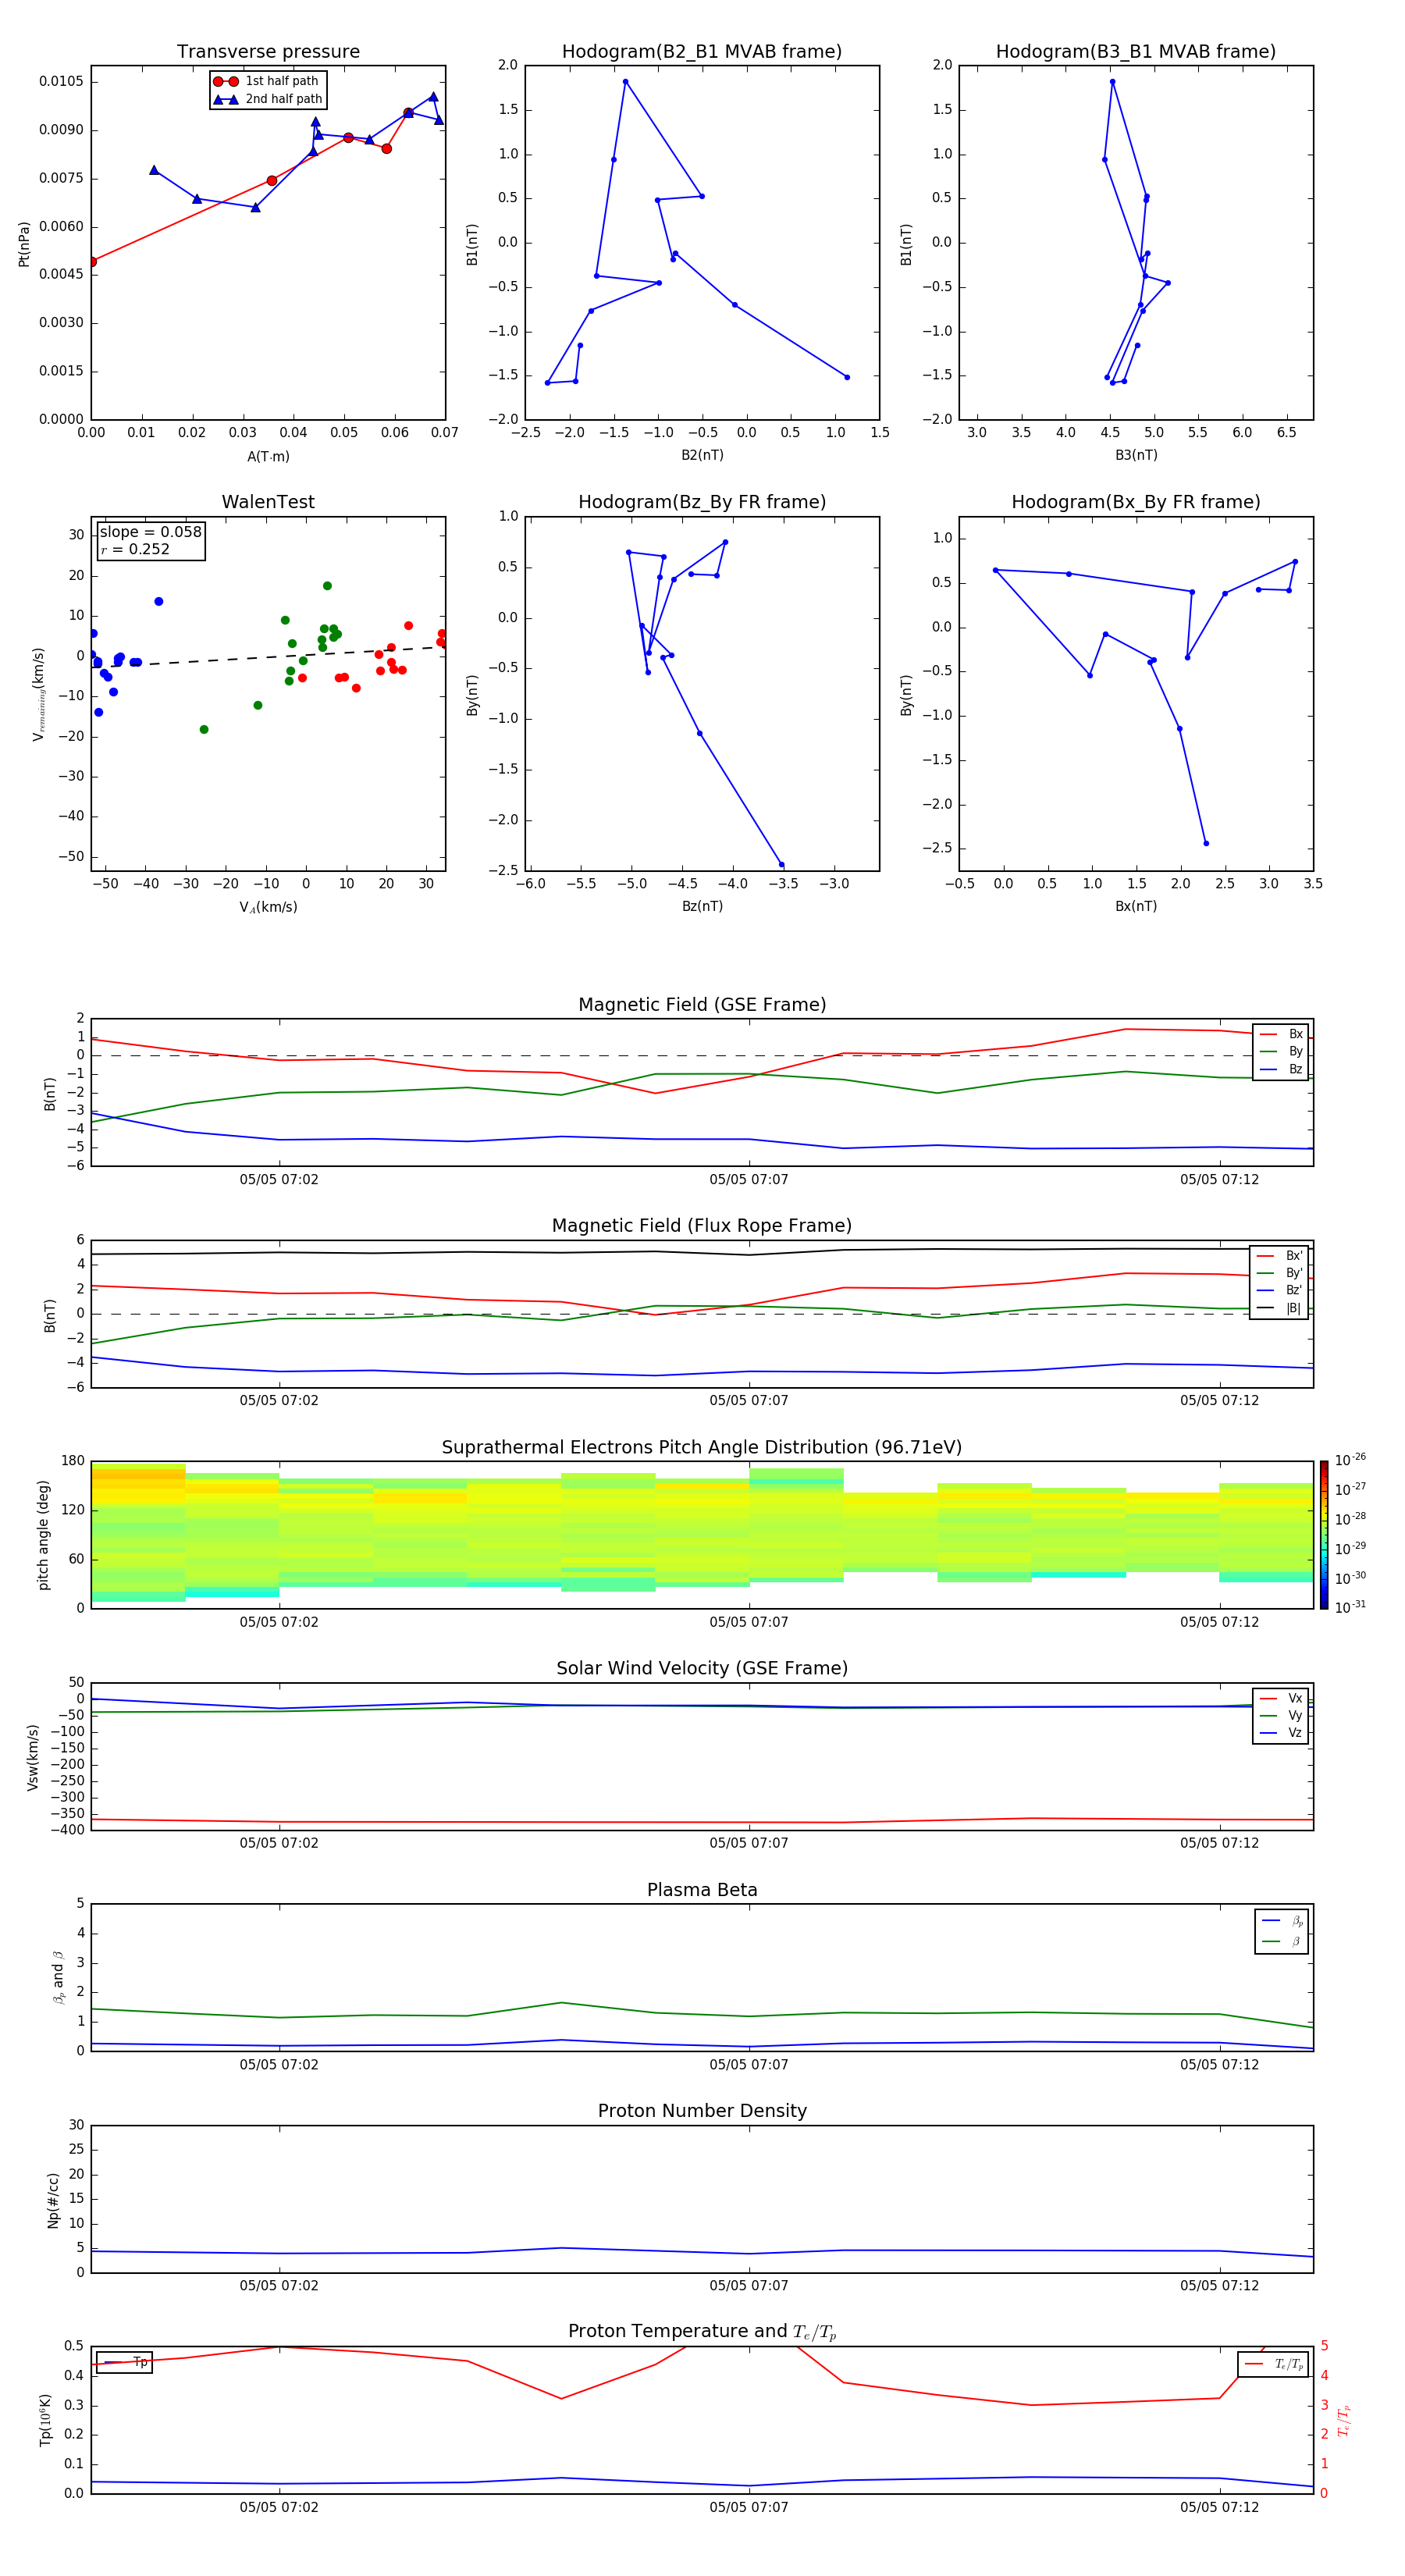This screenshot has width=1405, height=2576.
Task: Click '10^-26' colorbar tick label
Action: click(1350, 1460)
